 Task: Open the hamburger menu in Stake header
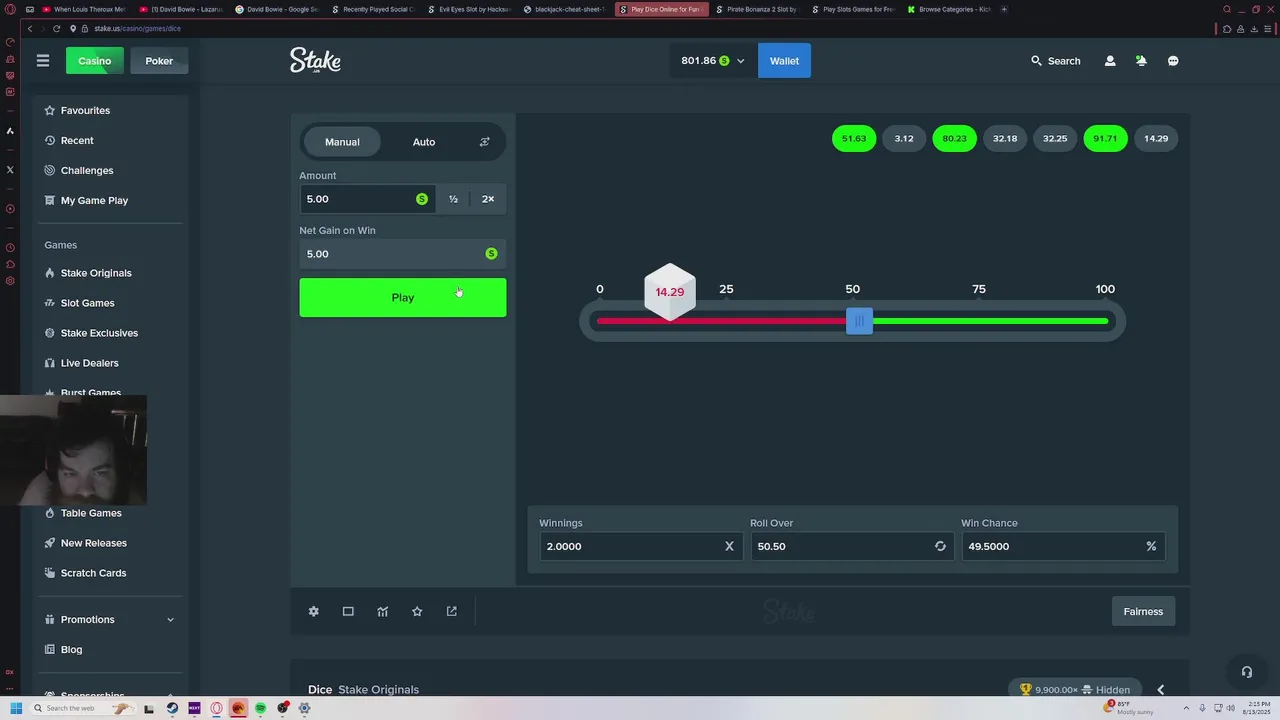[x=43, y=61]
